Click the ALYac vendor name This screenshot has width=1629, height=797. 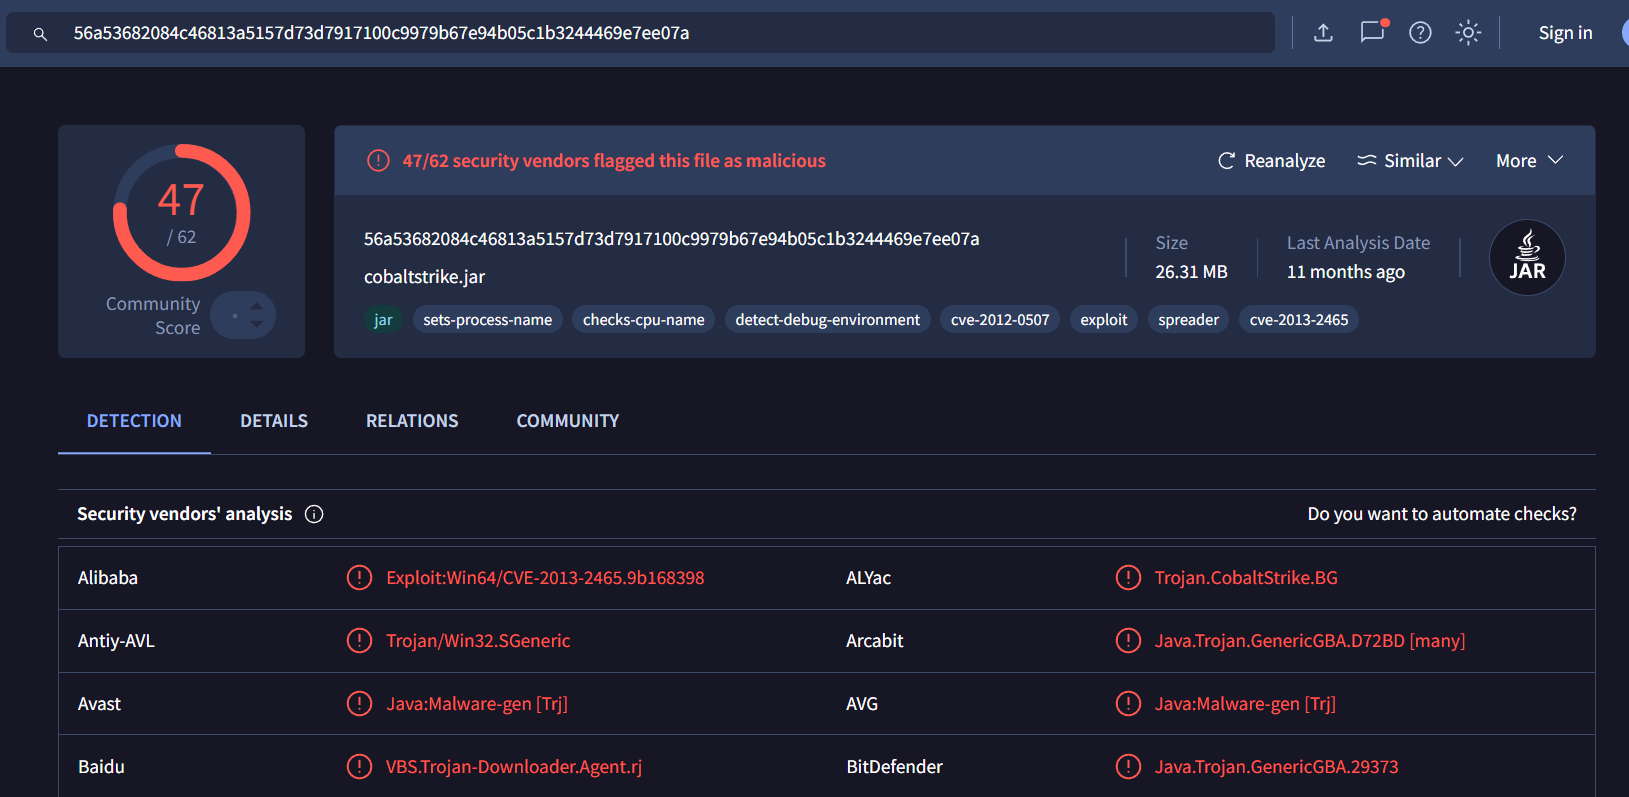click(x=868, y=578)
